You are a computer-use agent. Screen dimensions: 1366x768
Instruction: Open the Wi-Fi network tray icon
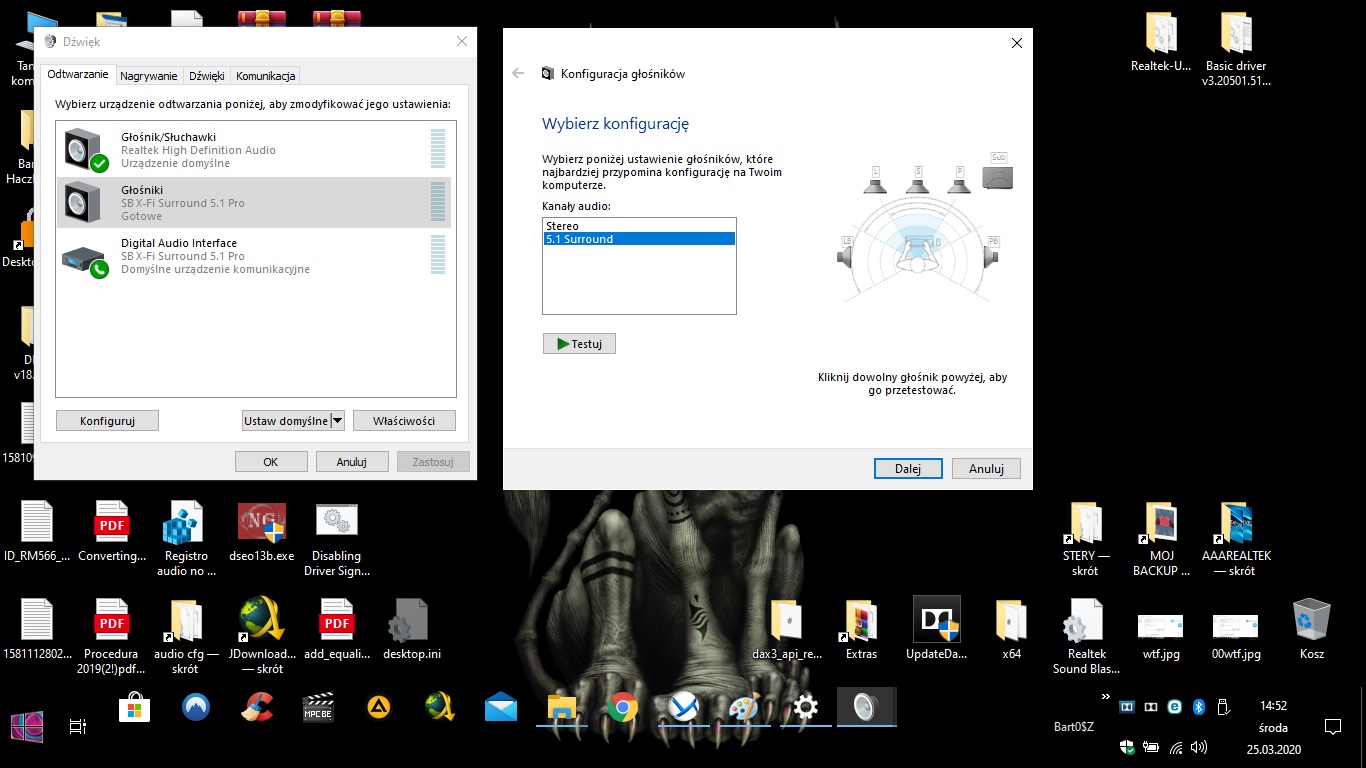[1176, 747]
